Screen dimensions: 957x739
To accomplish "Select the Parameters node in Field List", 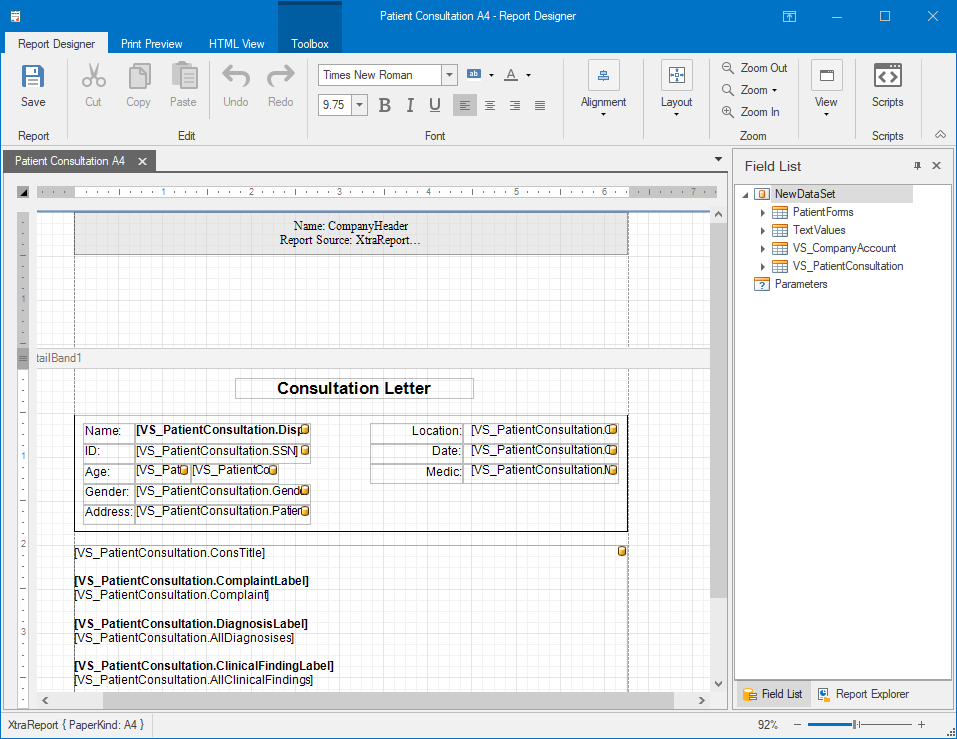I will 800,284.
